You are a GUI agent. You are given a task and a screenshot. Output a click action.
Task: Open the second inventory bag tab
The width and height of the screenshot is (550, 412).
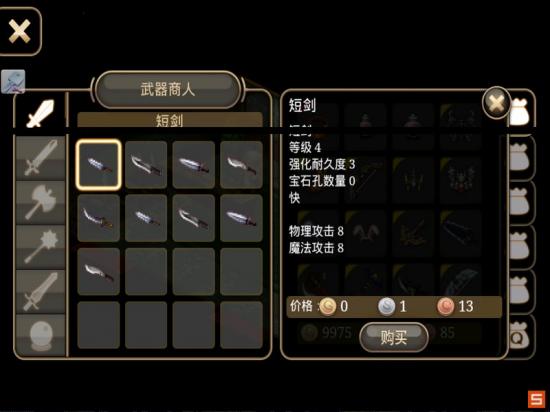(x=520, y=158)
